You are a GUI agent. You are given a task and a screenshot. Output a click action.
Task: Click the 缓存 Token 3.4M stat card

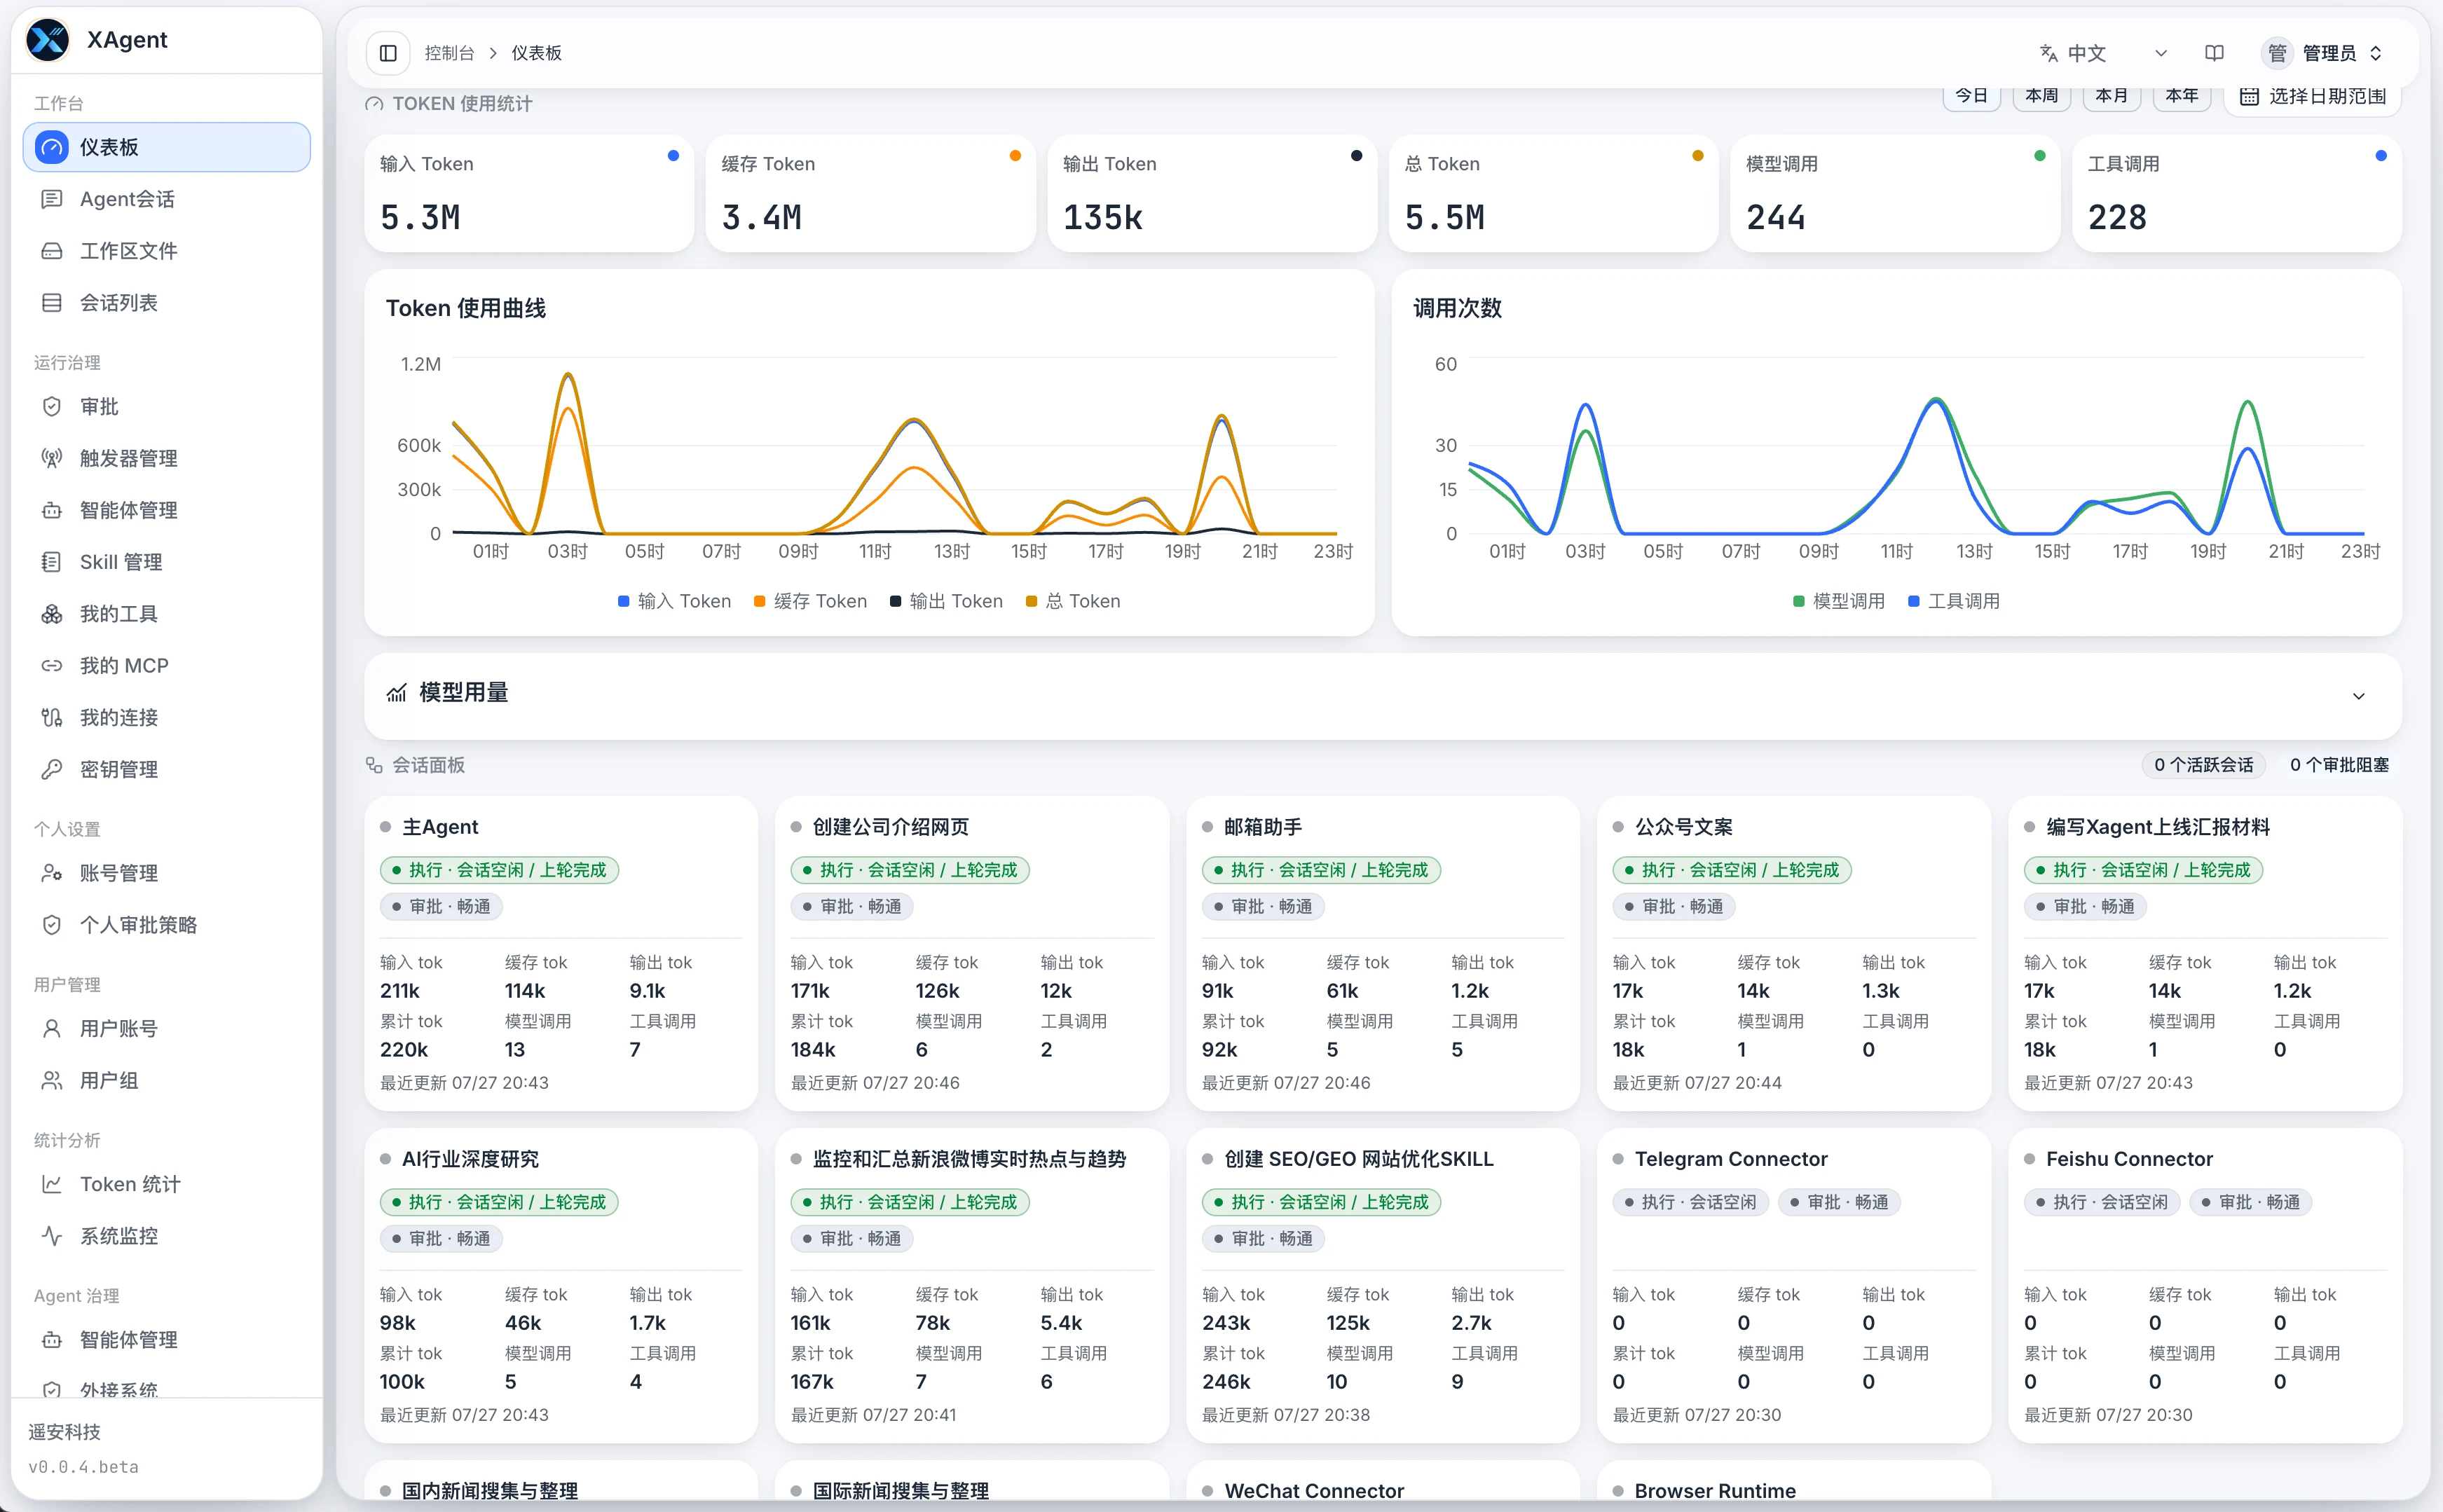tap(870, 193)
